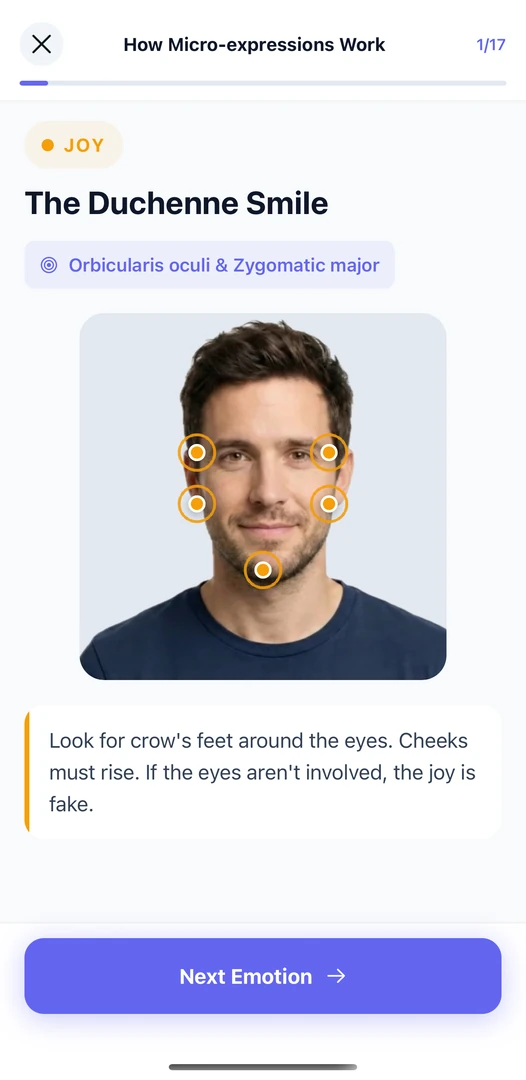
Task: Tap How Micro-expressions Work title
Action: (x=254, y=45)
